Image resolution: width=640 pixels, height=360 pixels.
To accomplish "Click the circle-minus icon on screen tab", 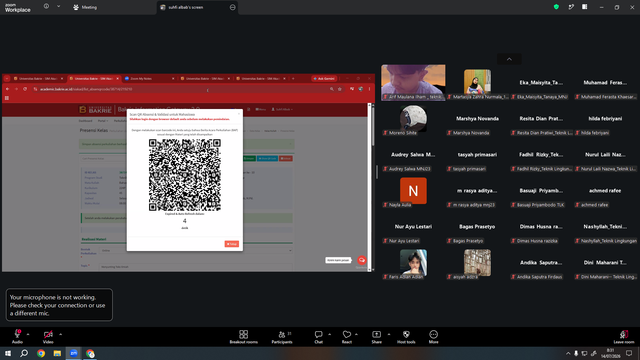I will tap(233, 7).
